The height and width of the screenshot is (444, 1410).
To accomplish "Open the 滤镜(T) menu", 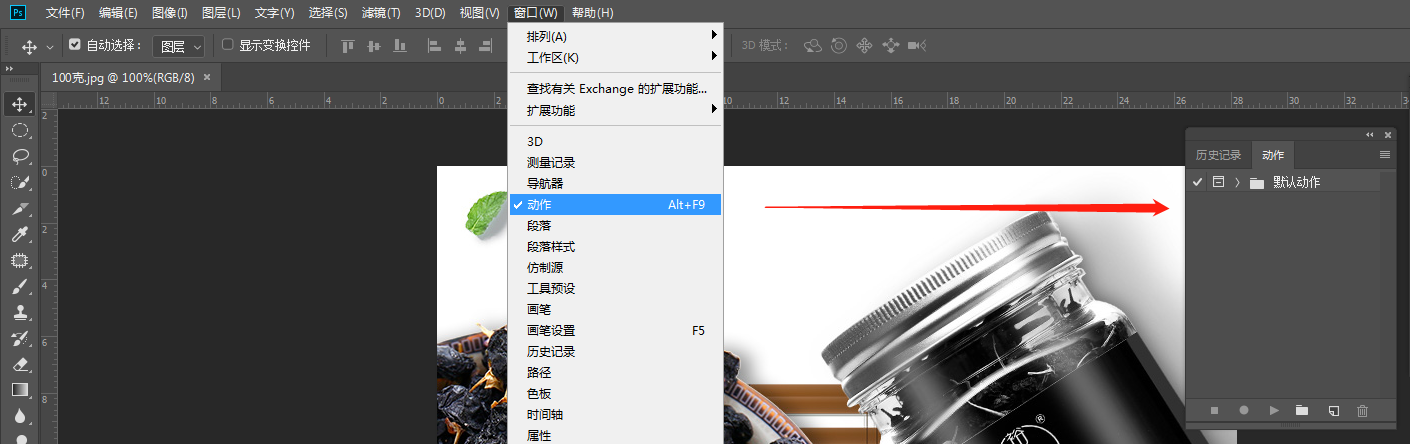I will (380, 12).
